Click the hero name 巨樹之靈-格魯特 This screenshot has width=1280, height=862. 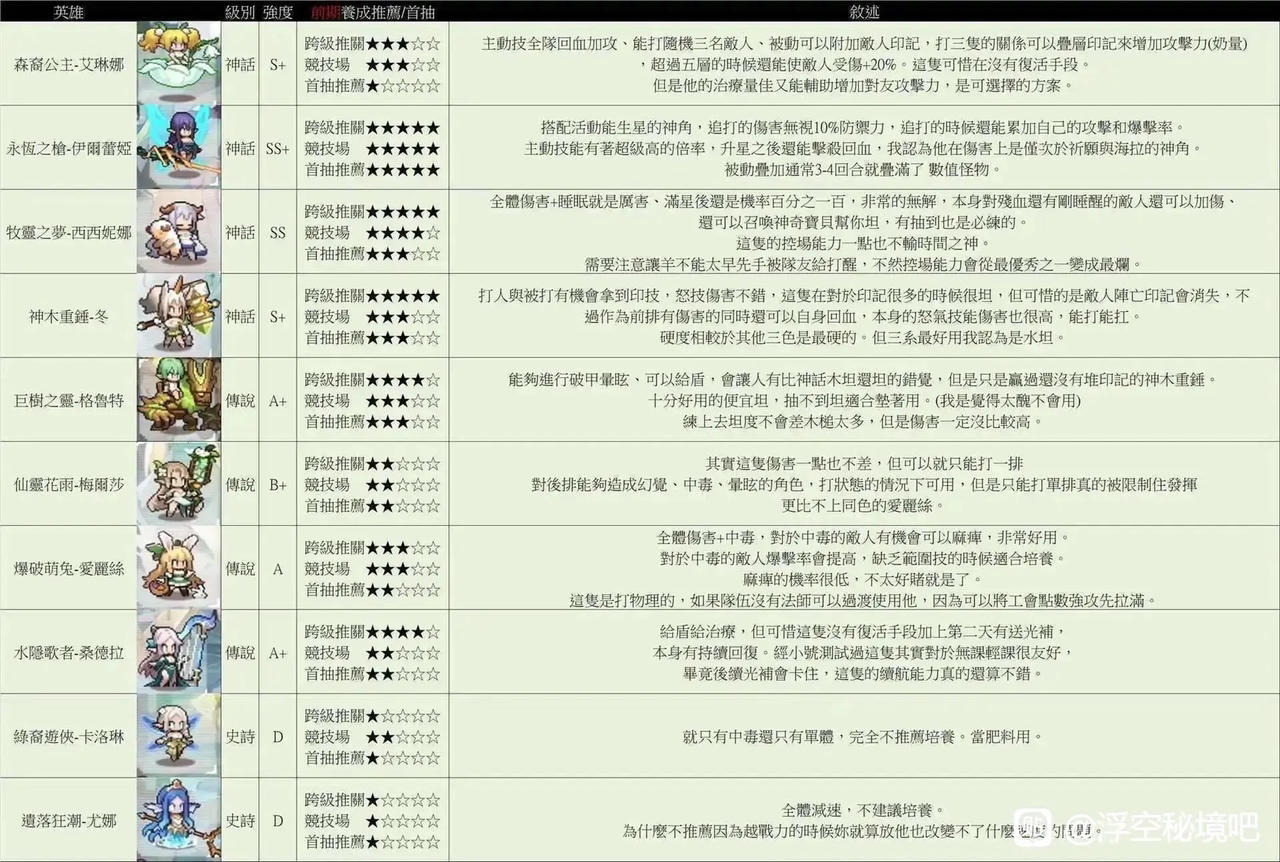69,400
